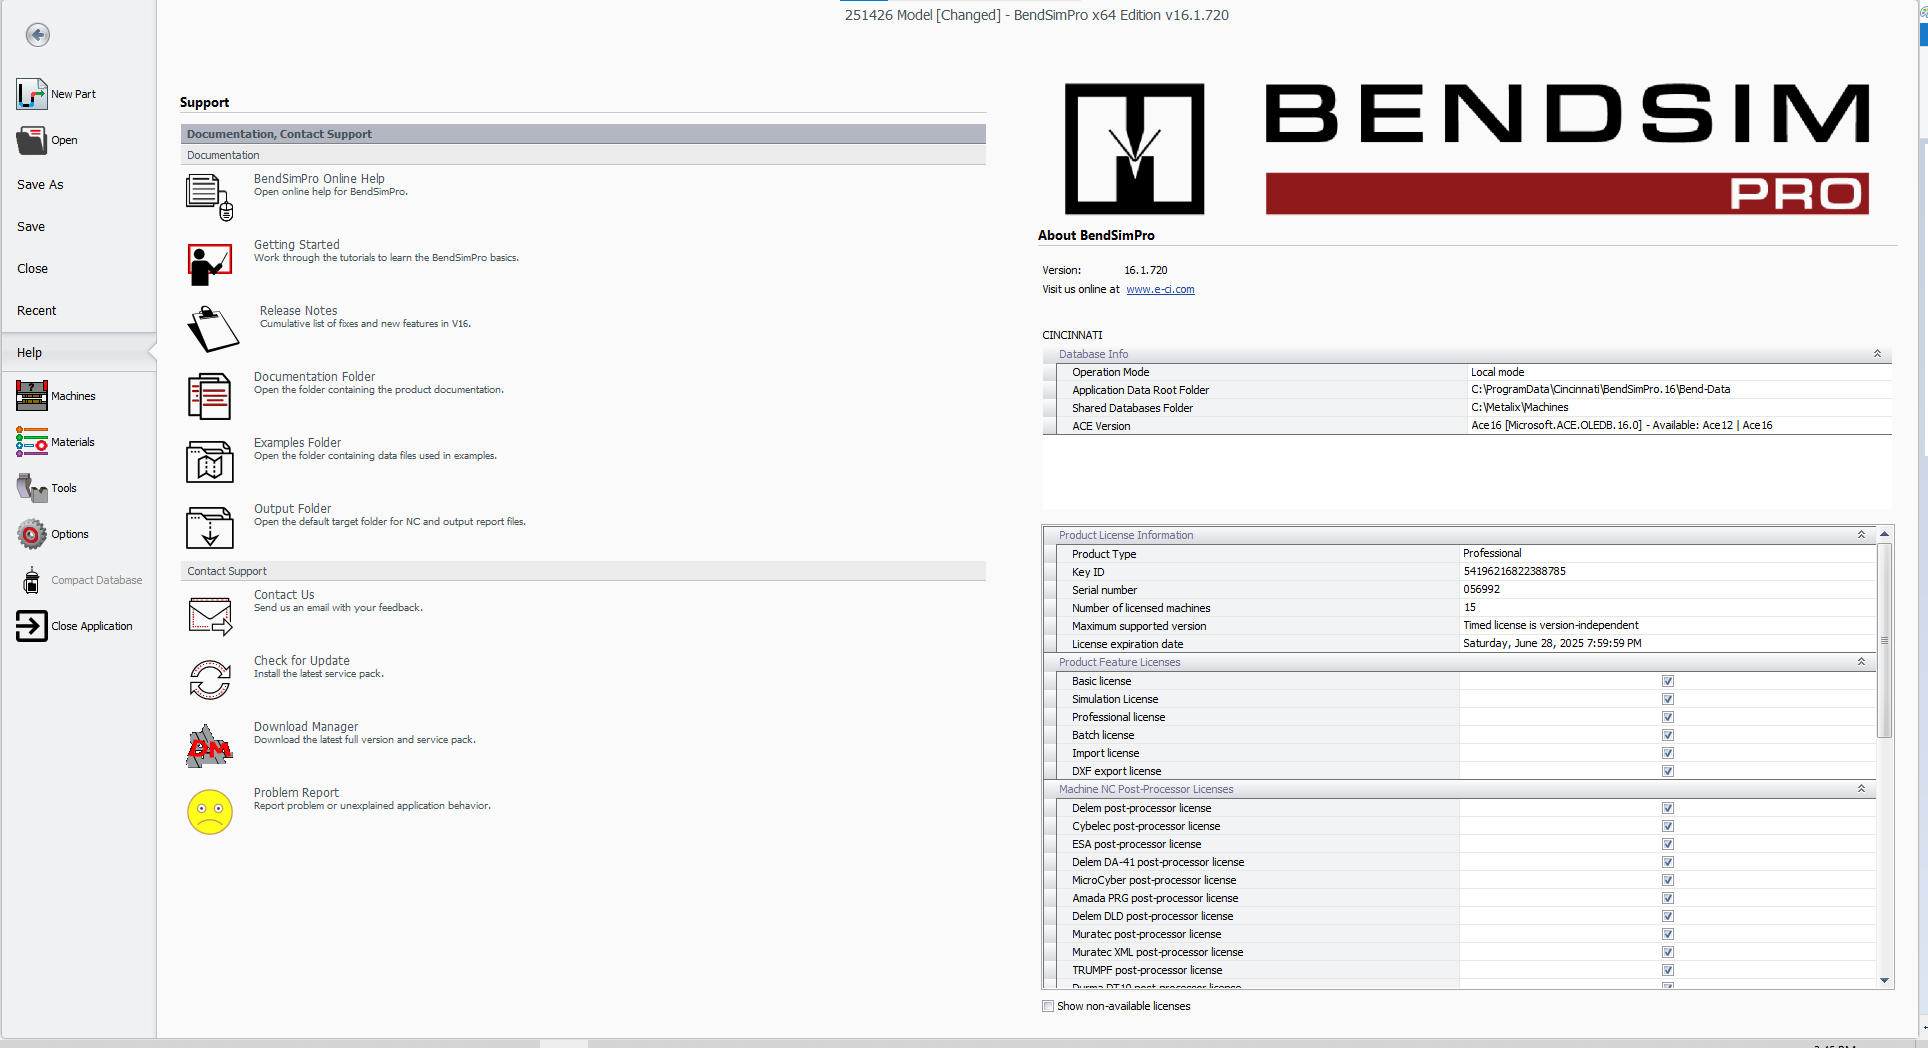Open the Machines icon in sidebar
This screenshot has height=1048, width=1928.
[x=31, y=396]
